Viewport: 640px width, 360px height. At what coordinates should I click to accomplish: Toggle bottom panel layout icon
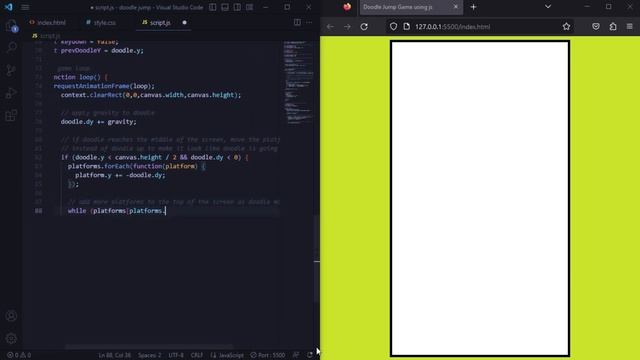click(x=225, y=7)
